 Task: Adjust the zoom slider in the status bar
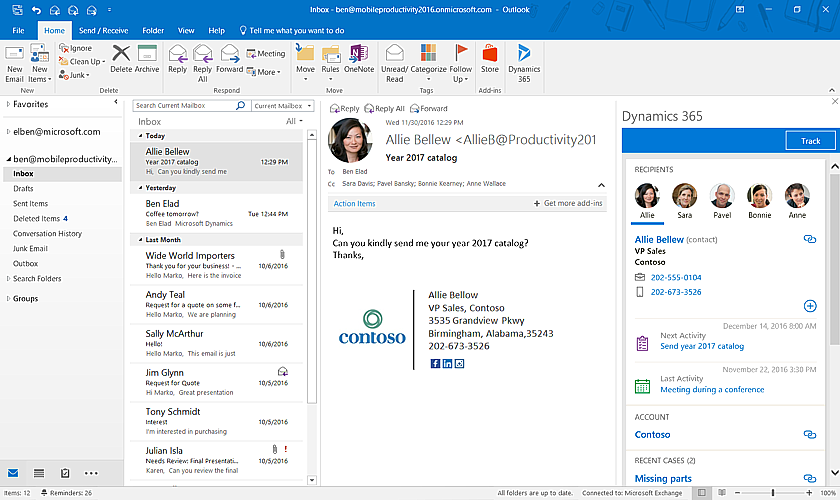pos(772,492)
